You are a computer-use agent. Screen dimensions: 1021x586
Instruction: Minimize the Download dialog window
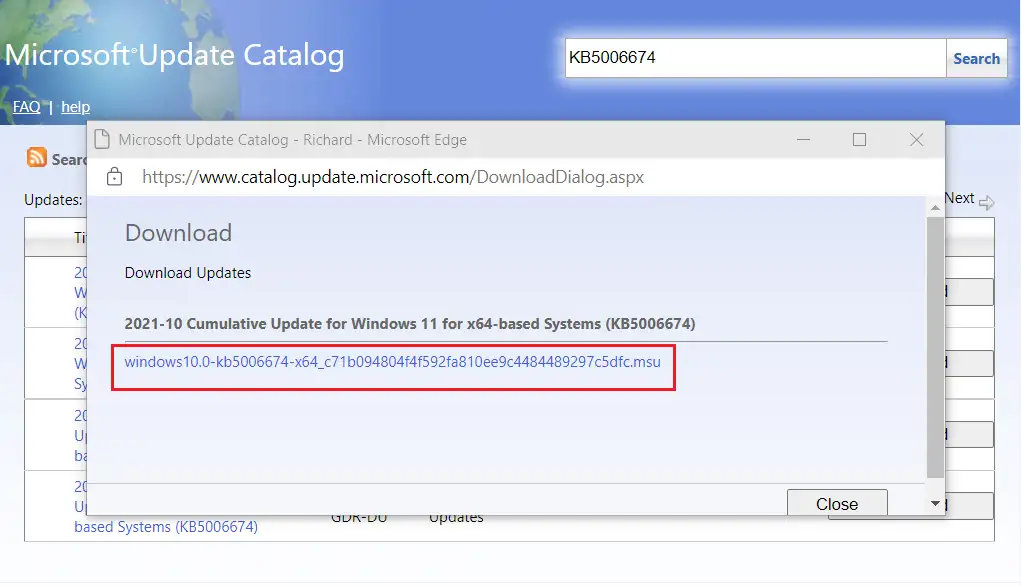click(804, 139)
